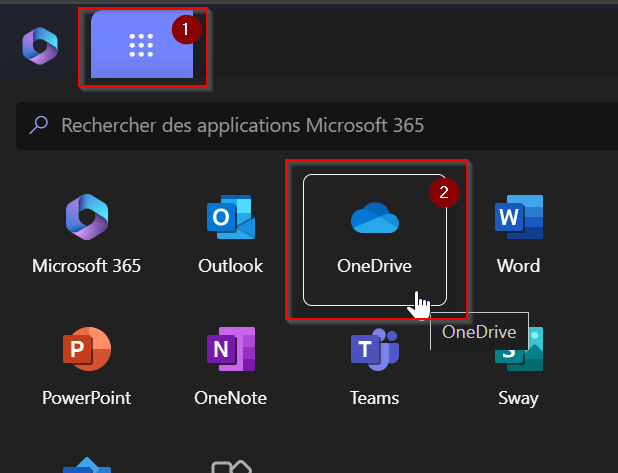Click the Microsoft 365 Copilot logo in header
618x473 pixels.
coord(40,45)
